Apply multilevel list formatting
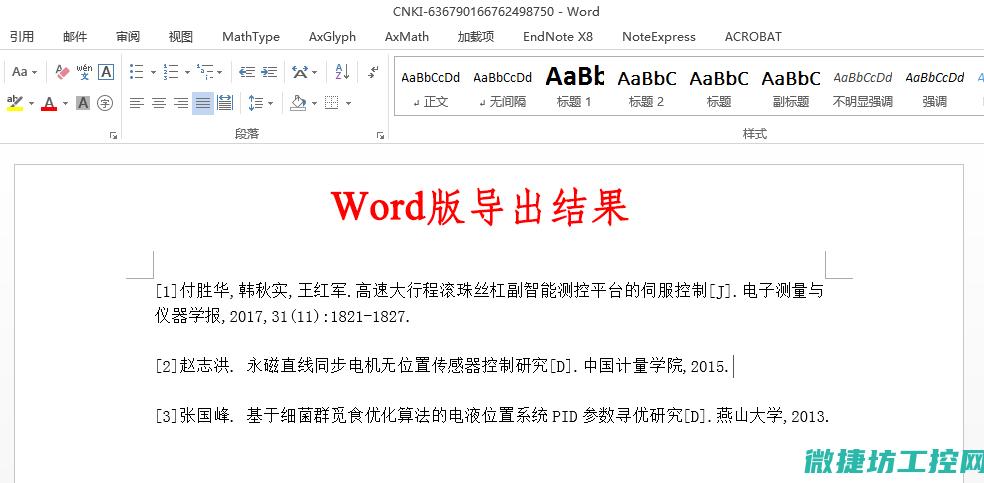This screenshot has height=483, width=984. (205, 72)
